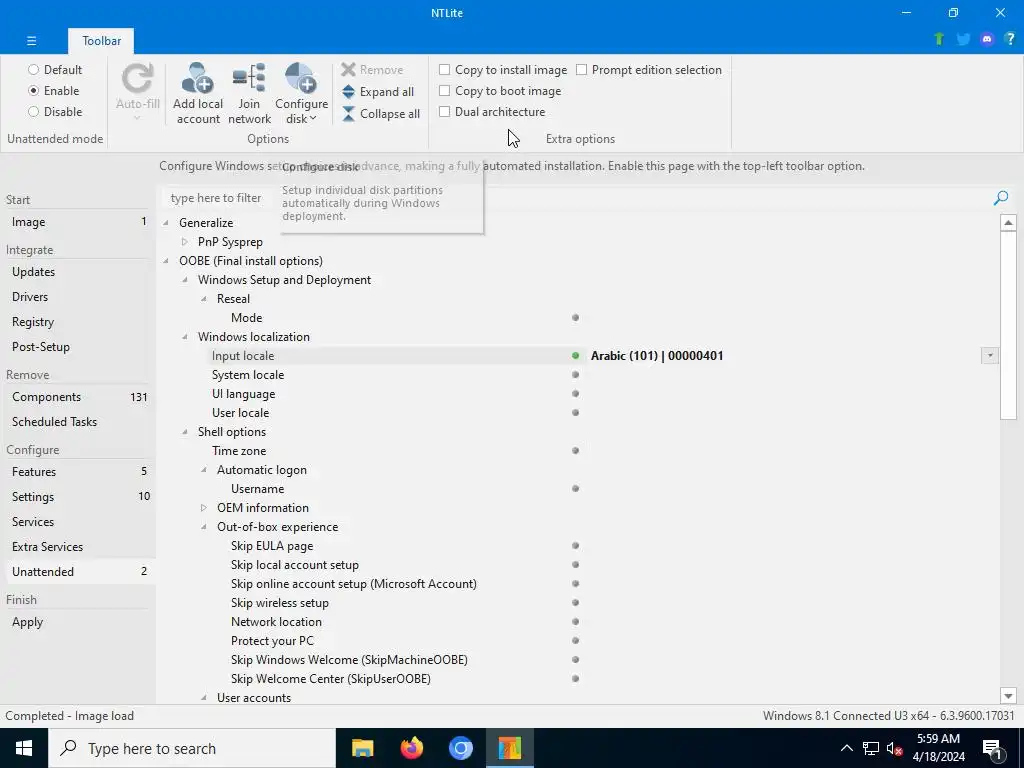Collapse the Out-of-box experience node
The image size is (1024, 768).
click(204, 526)
